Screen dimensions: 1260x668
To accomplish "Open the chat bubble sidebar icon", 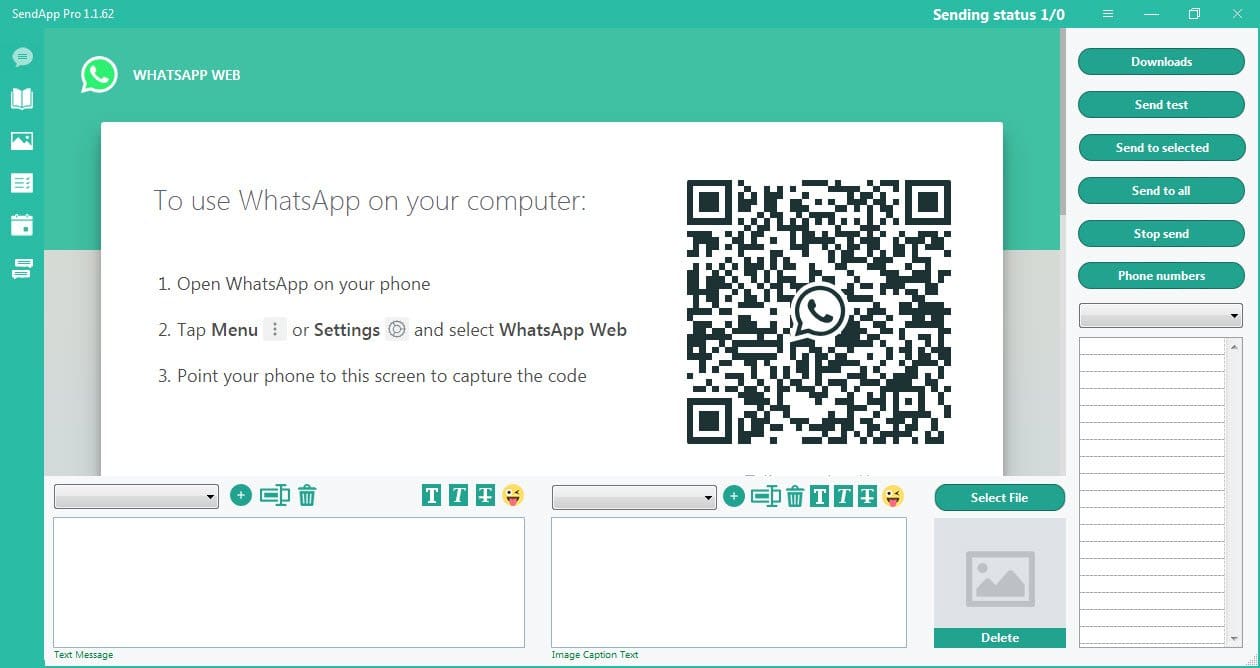I will [x=22, y=57].
